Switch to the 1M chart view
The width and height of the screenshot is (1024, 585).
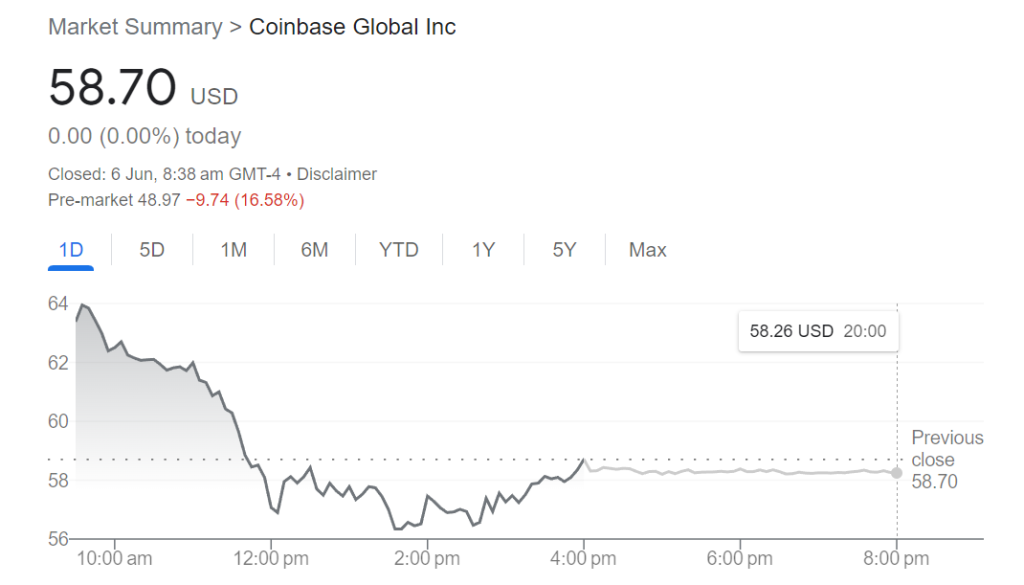tap(232, 250)
